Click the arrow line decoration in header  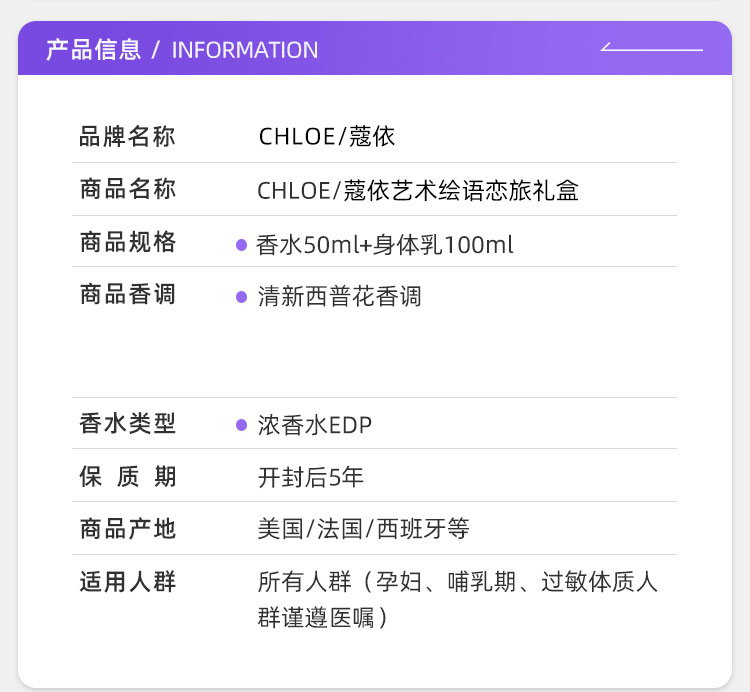[x=651, y=48]
